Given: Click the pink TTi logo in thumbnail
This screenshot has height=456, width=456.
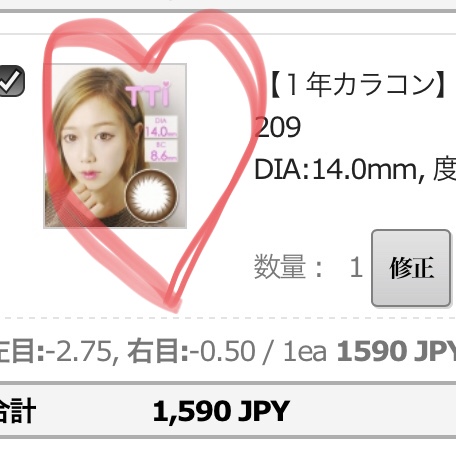Looking at the screenshot, I should pyautogui.click(x=148, y=94).
